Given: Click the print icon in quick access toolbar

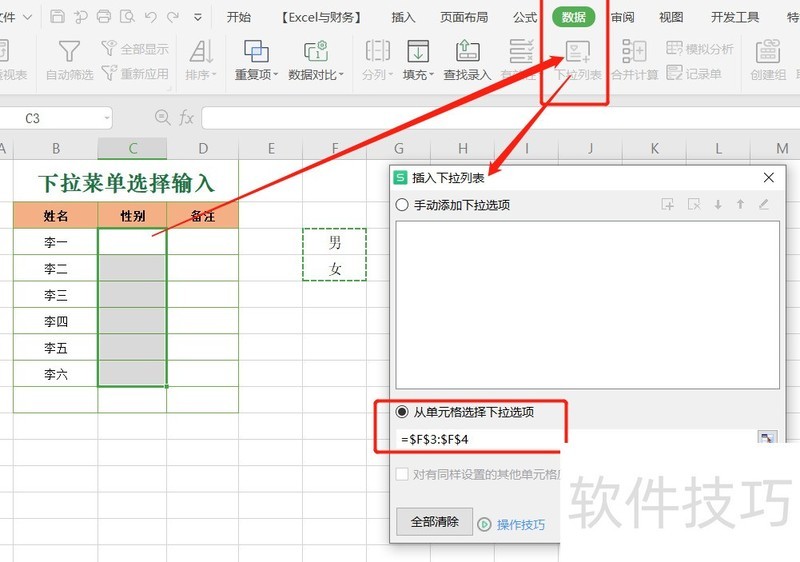Looking at the screenshot, I should 105,17.
